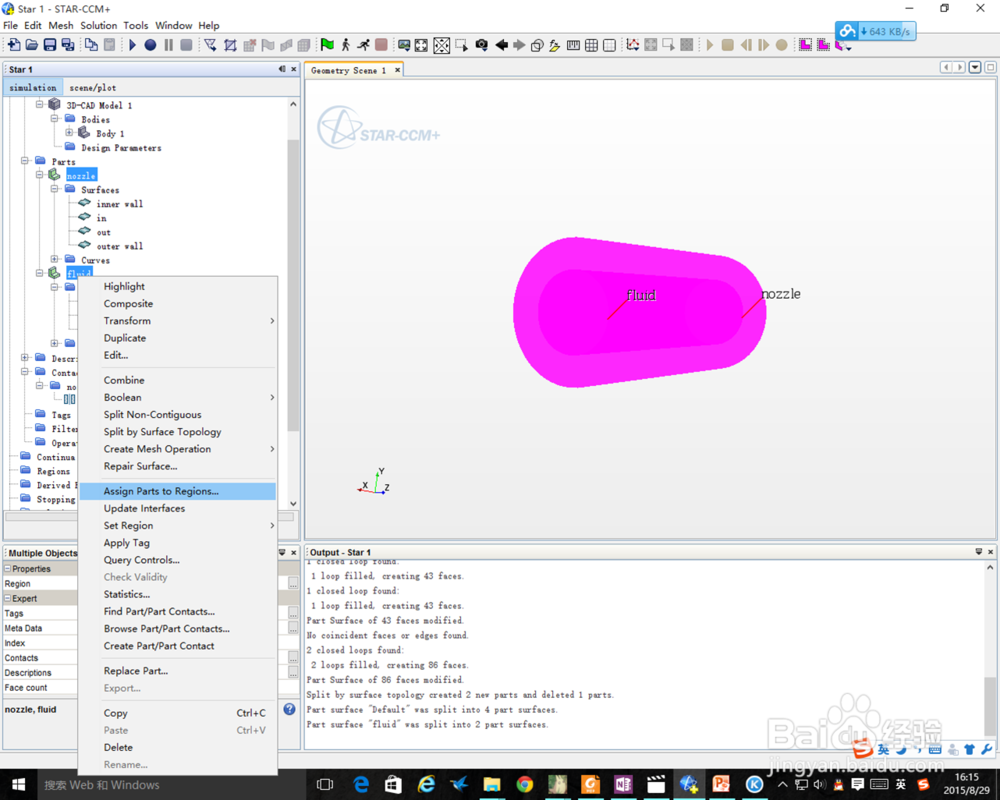Click the Open folder toolbar icon
The image size is (1000, 800).
31,45
